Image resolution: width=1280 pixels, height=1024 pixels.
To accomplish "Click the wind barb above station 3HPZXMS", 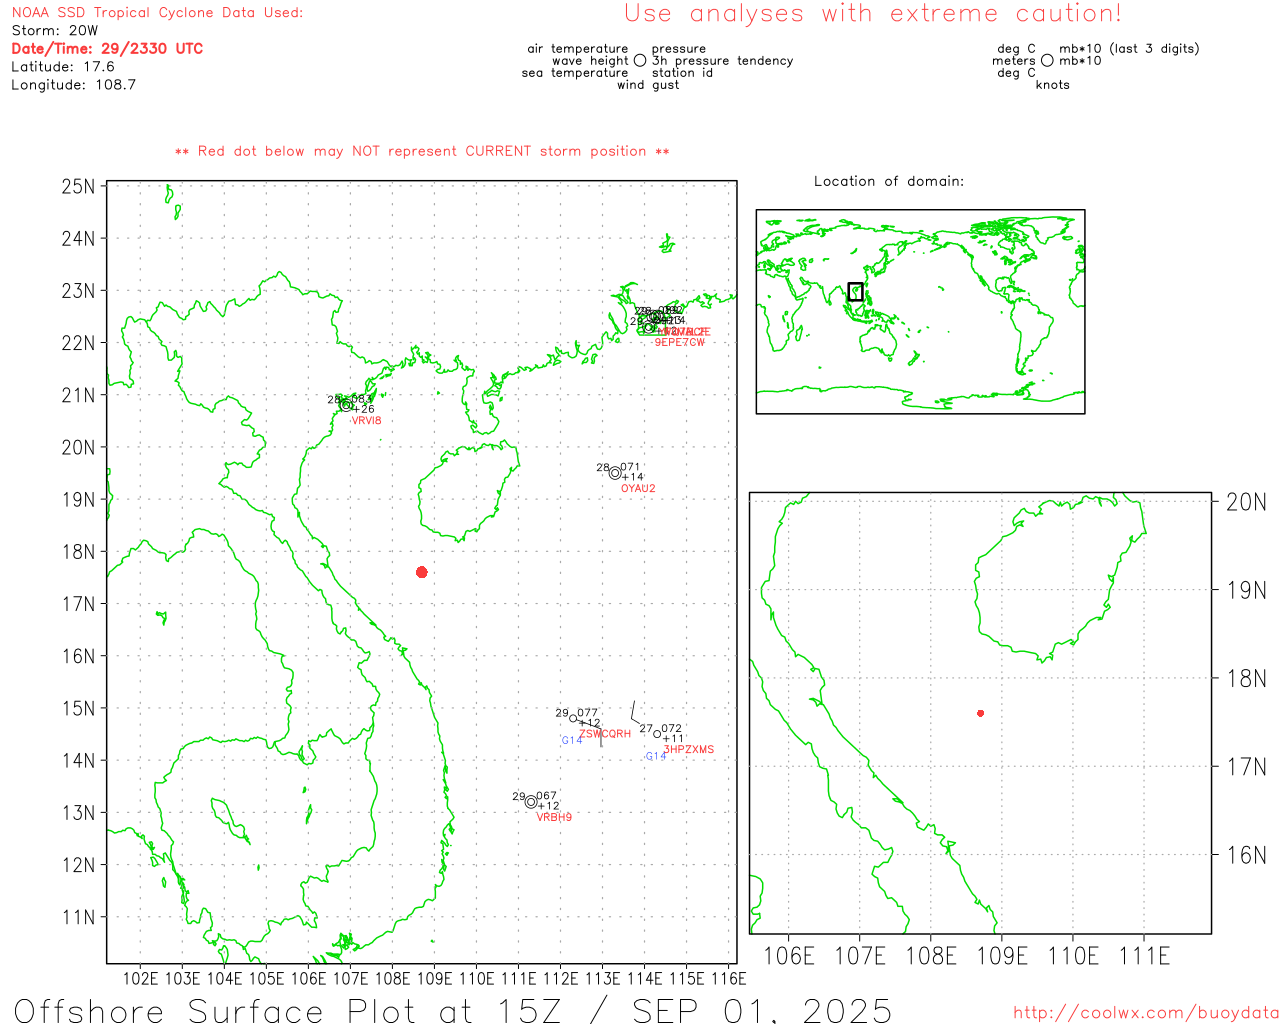I will click(x=636, y=712).
